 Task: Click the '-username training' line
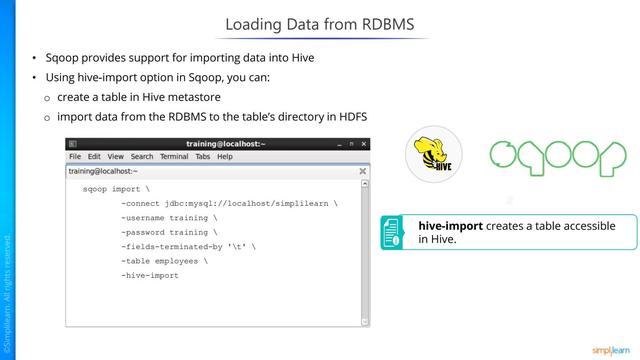(169, 218)
